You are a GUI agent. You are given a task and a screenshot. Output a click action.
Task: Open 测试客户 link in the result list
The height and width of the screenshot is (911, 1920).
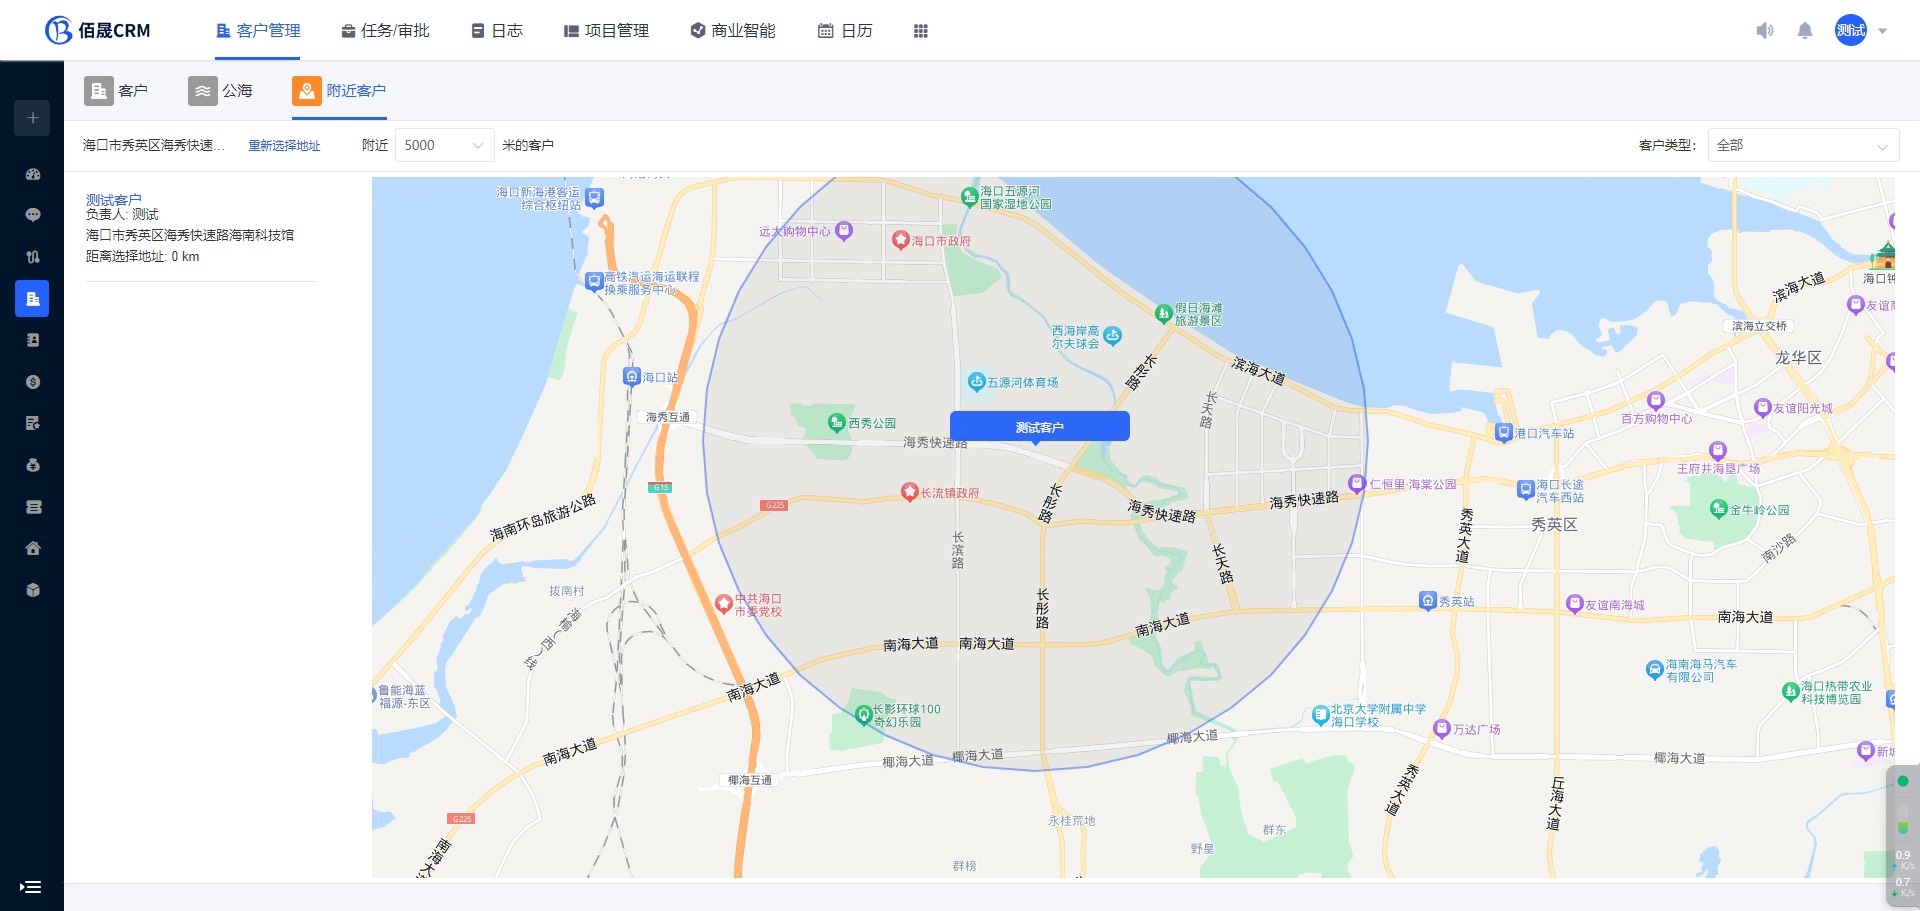point(114,200)
